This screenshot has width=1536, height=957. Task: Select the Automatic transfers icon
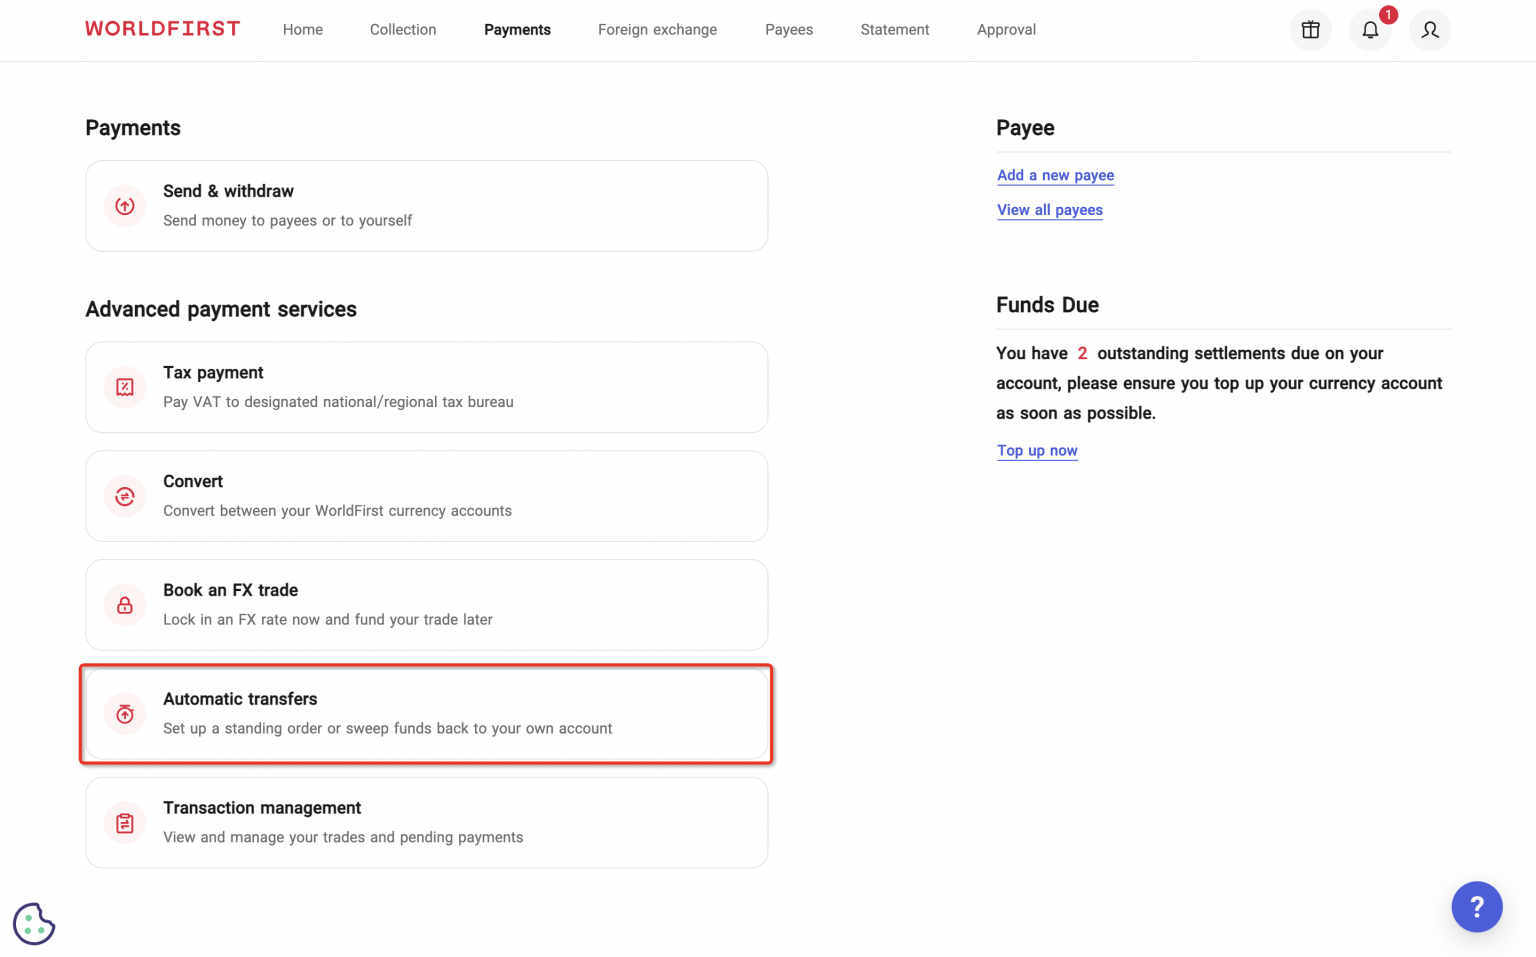124,713
